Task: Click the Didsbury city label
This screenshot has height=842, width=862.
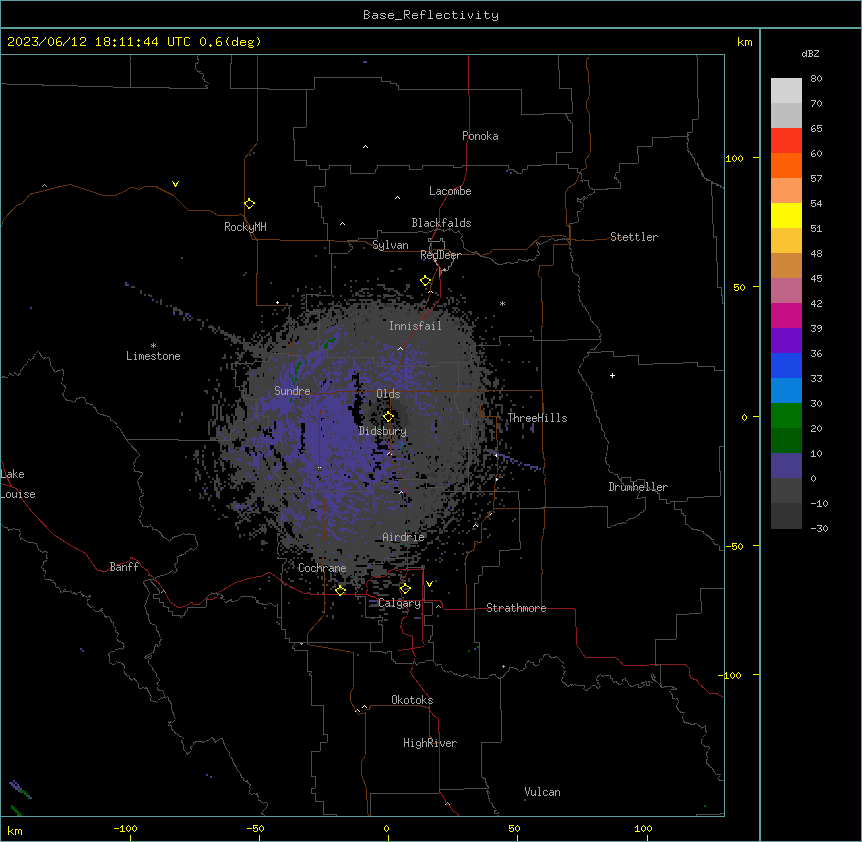Action: point(383,431)
